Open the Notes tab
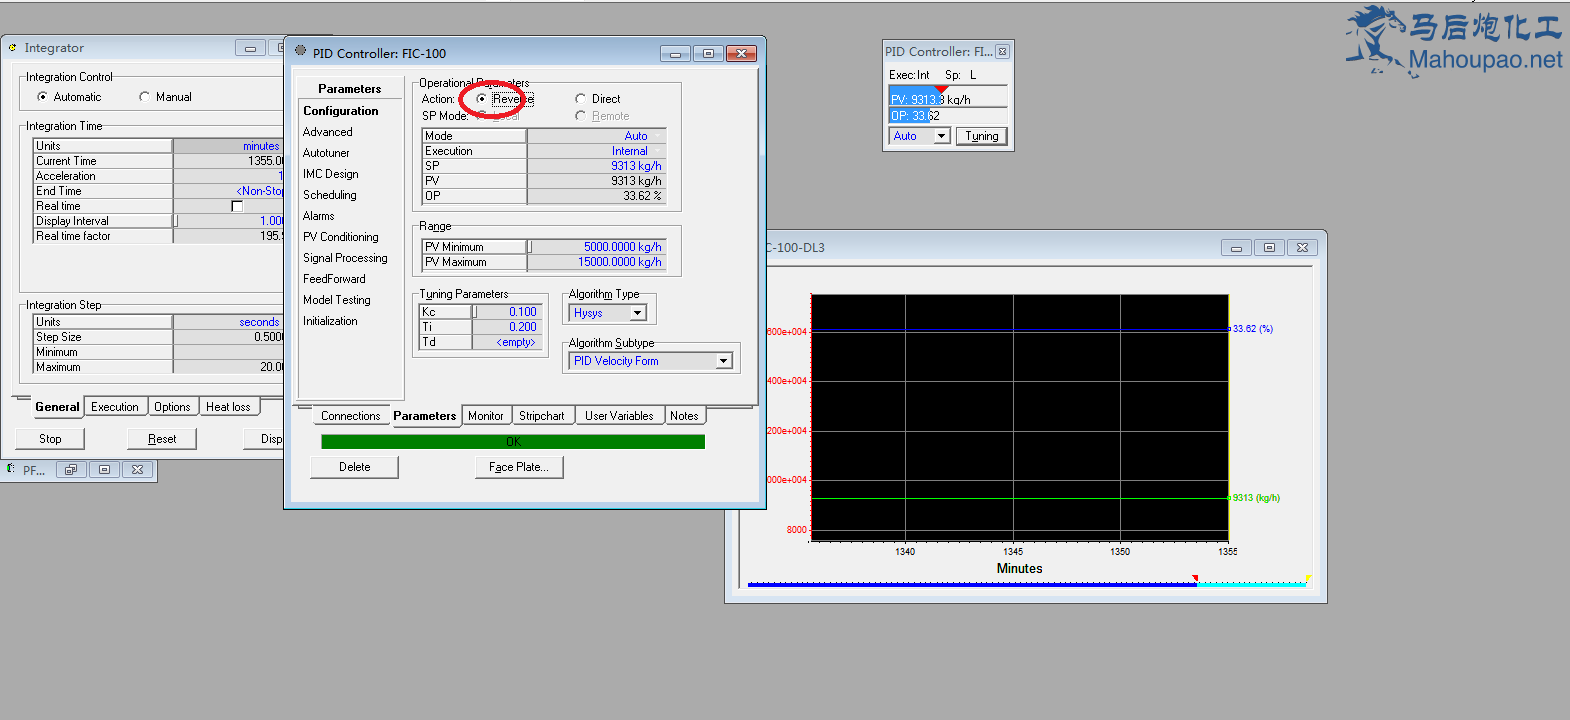 (685, 416)
